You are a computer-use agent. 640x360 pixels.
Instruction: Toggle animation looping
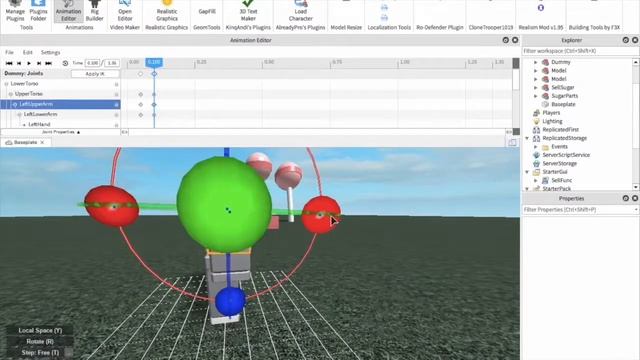65,63
